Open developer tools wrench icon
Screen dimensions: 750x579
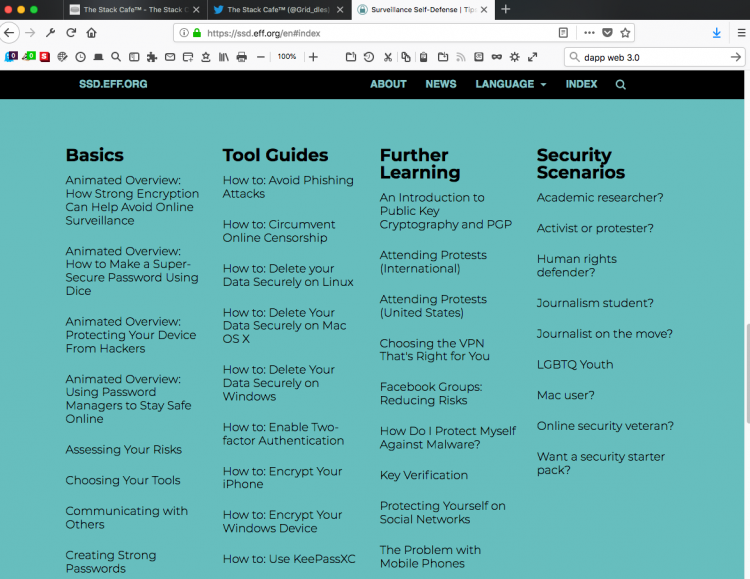(x=50, y=33)
